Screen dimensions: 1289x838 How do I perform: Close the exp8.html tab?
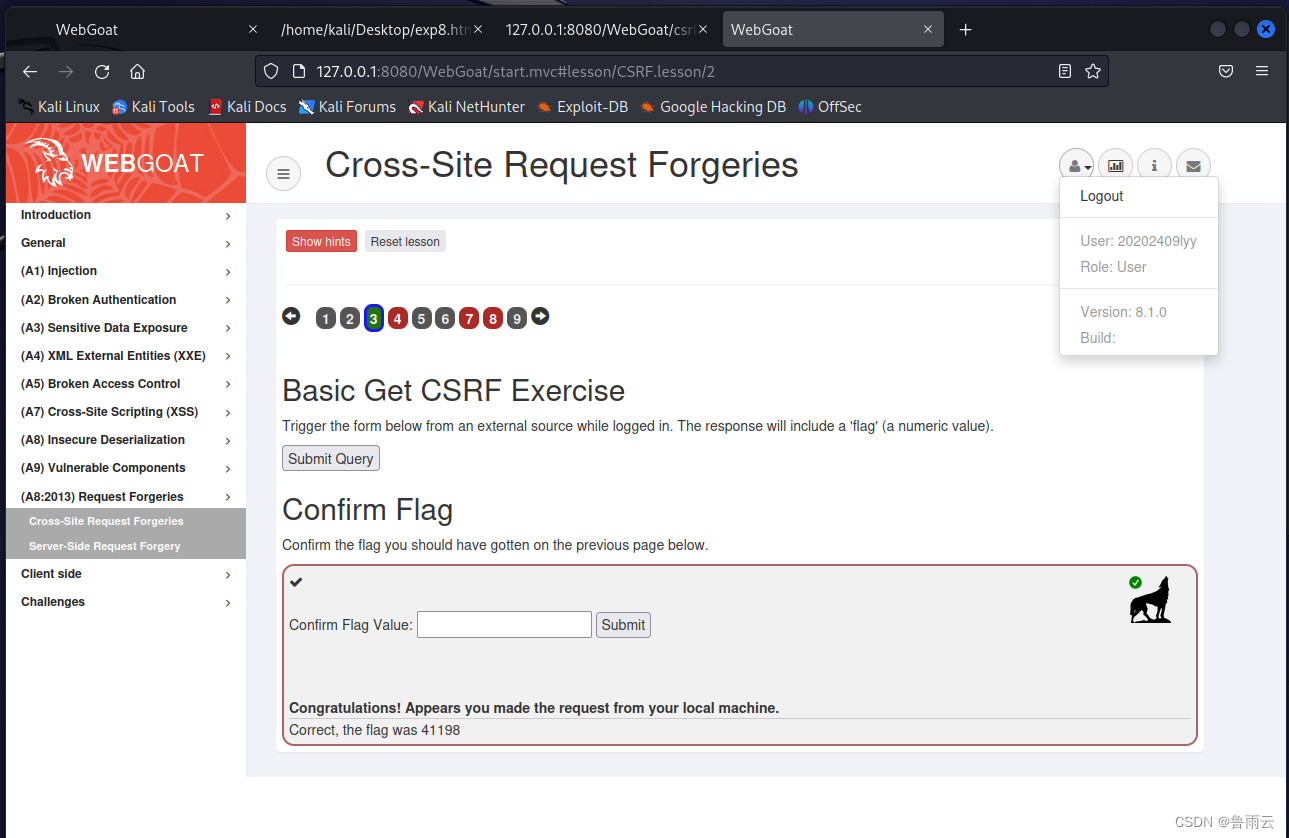[477, 30]
